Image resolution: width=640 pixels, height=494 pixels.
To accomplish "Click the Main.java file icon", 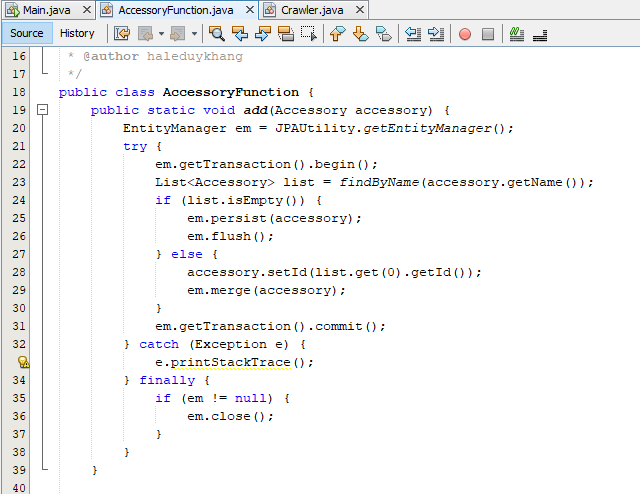I will click(x=12, y=10).
